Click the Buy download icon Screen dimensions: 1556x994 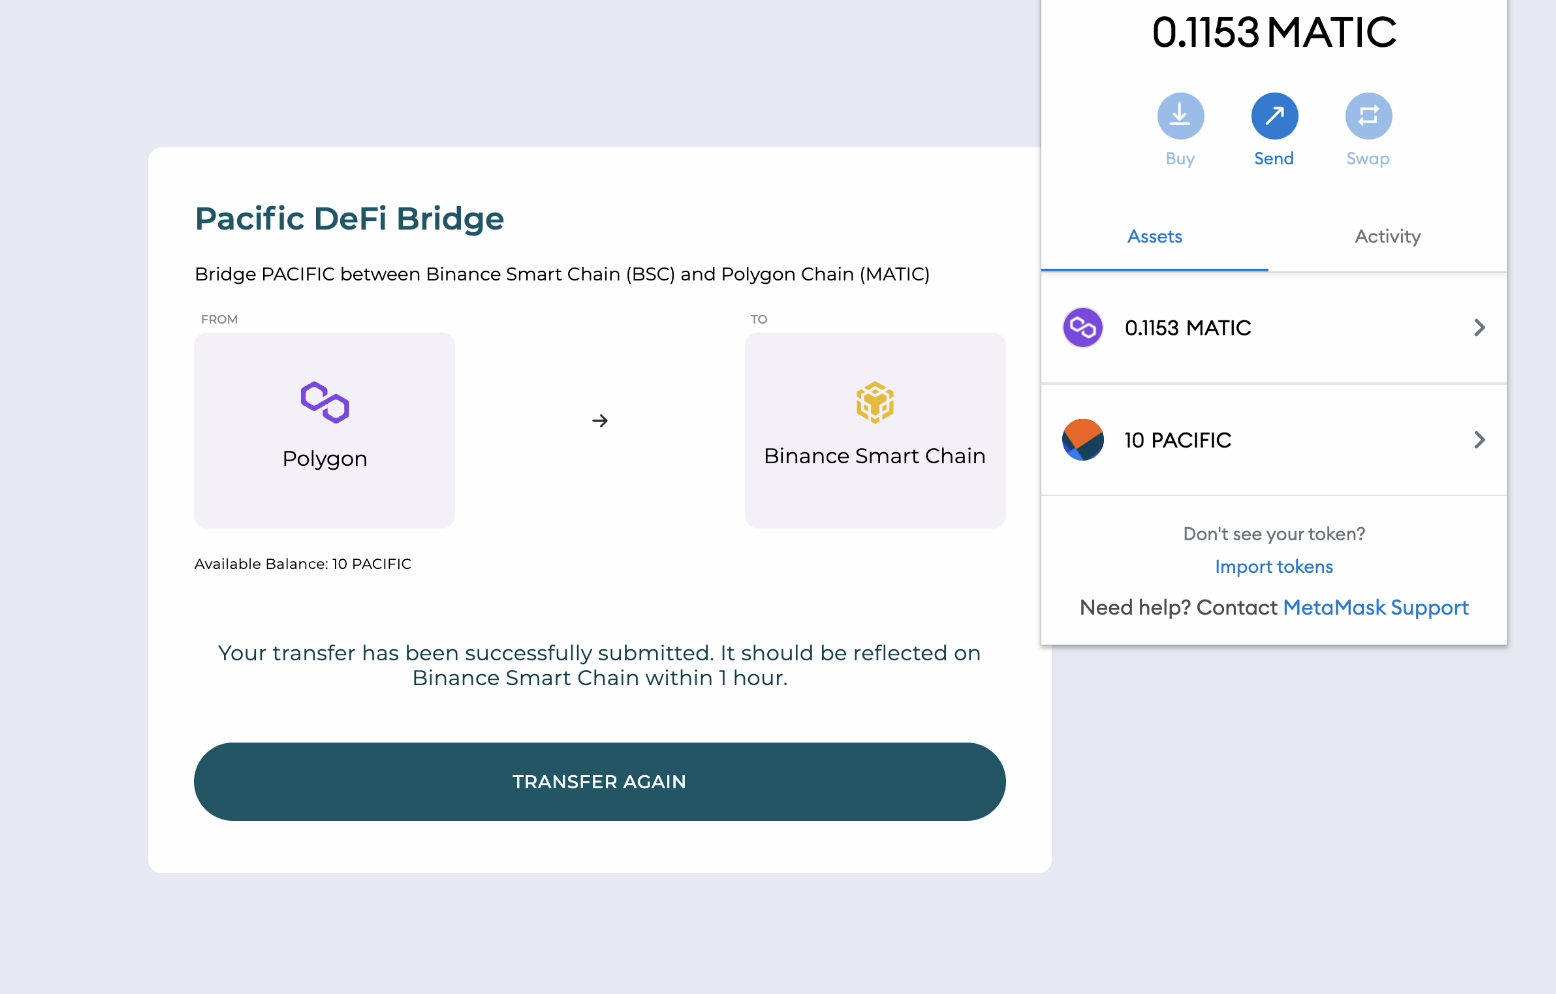[1180, 116]
